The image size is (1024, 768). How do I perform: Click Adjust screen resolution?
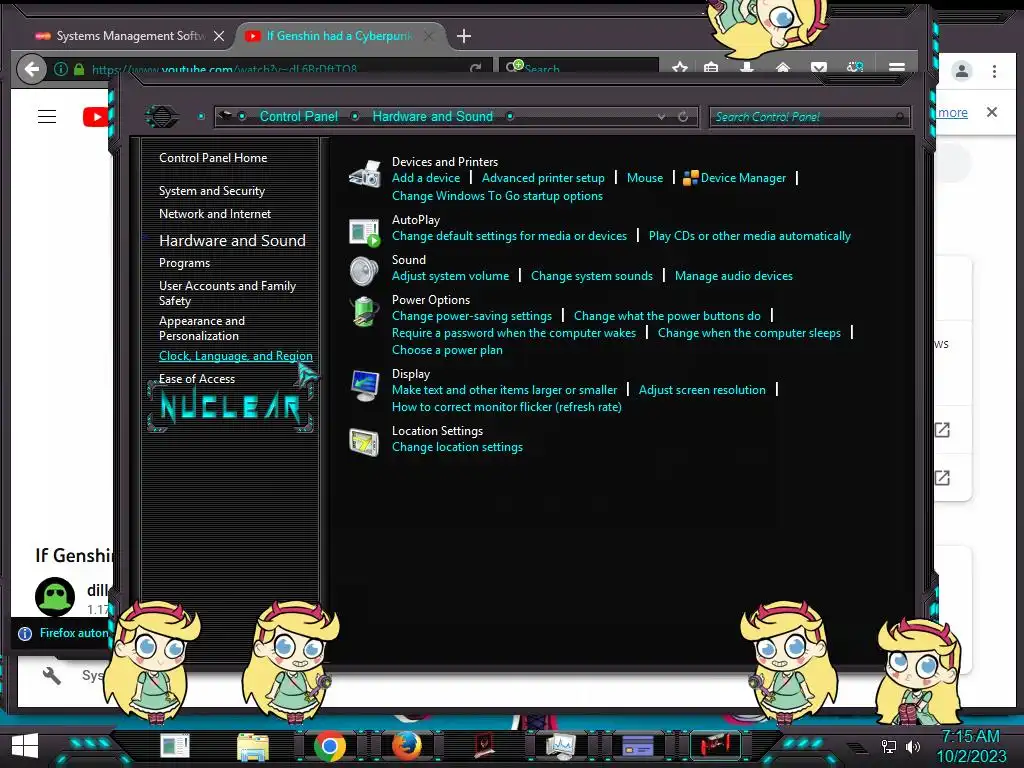coord(702,390)
